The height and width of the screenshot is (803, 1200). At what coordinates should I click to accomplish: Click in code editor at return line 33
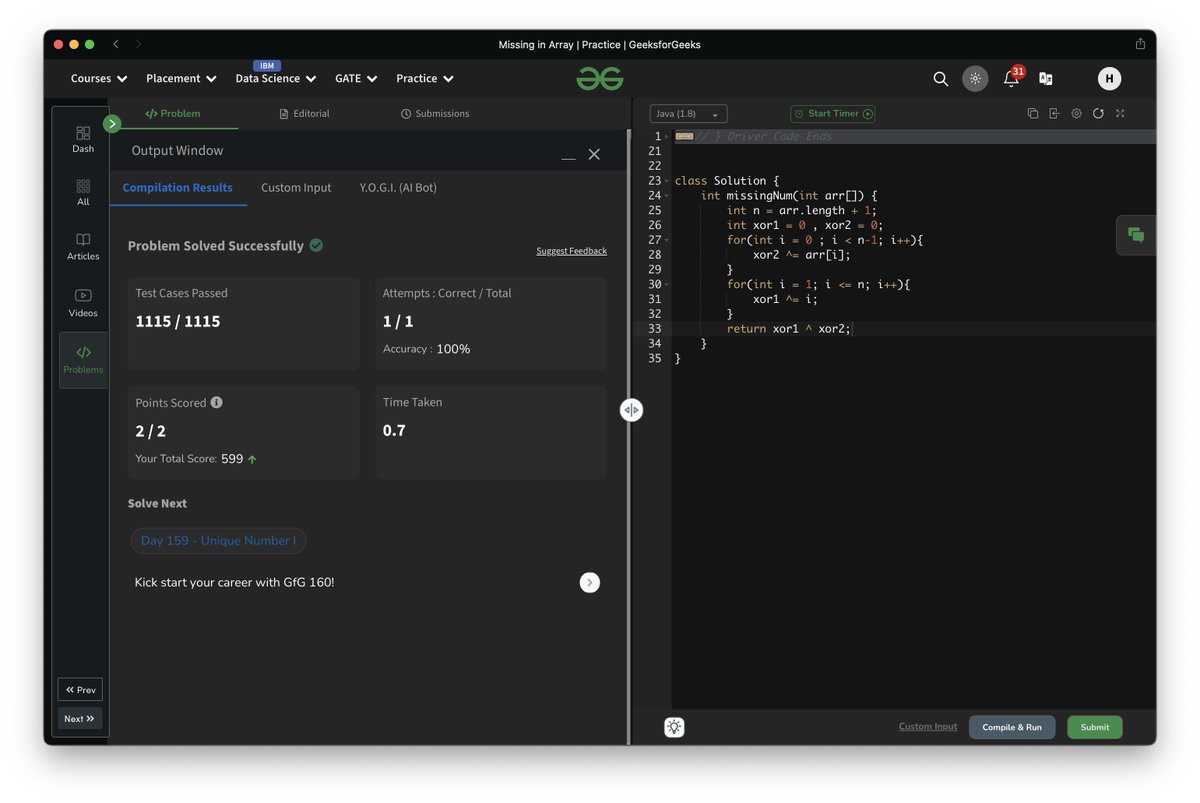(913, 329)
